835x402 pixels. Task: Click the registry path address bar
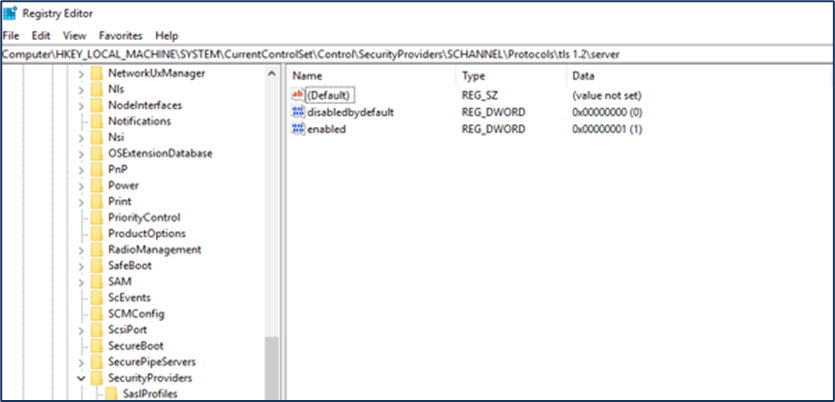418,54
